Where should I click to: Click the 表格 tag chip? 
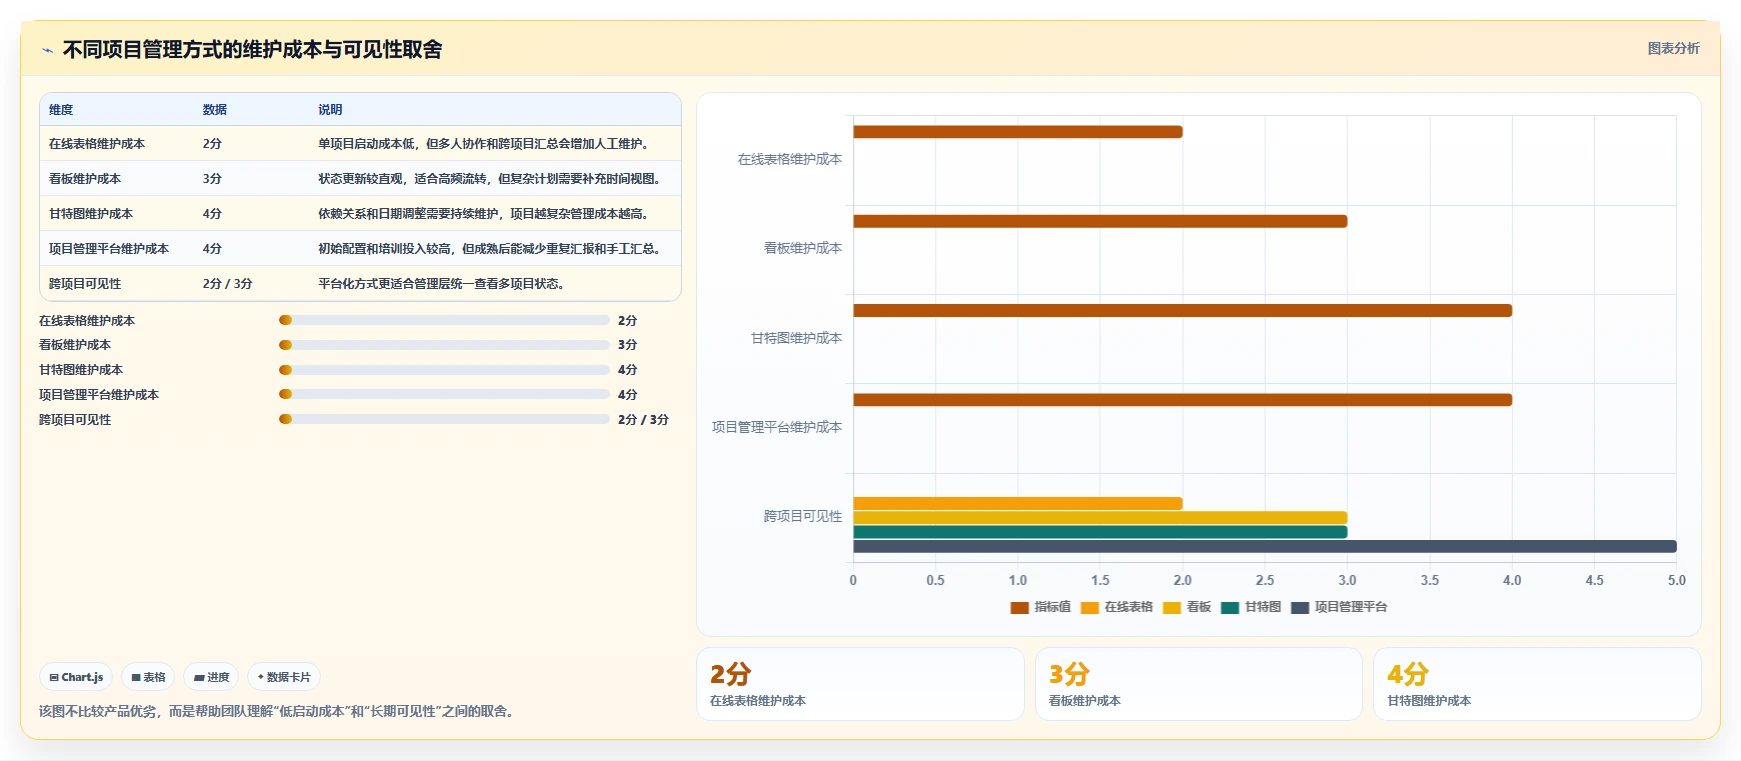pos(148,677)
